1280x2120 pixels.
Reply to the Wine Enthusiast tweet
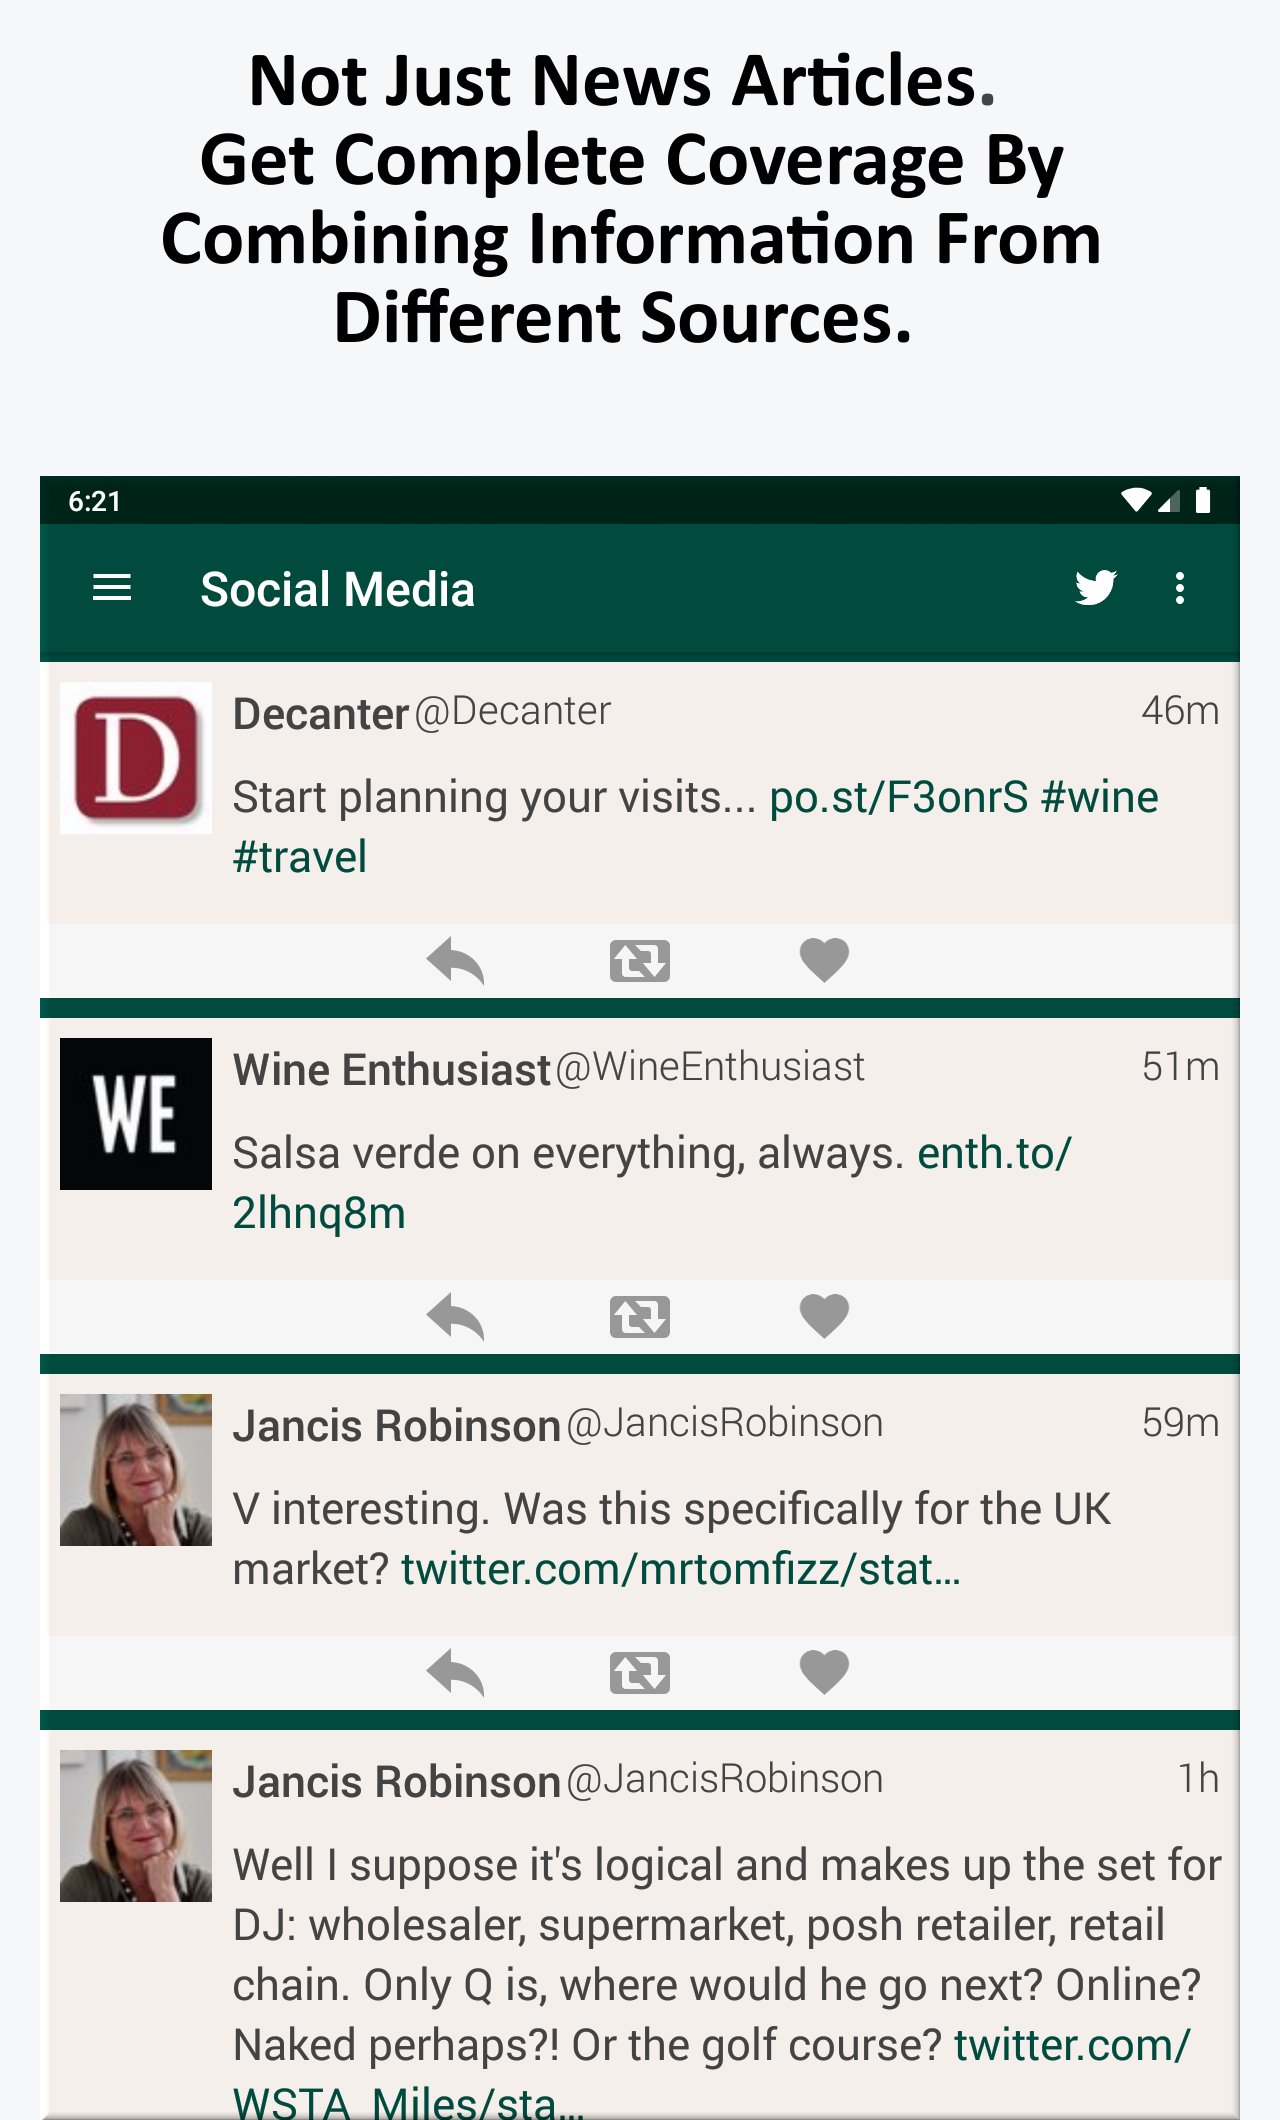point(455,1317)
